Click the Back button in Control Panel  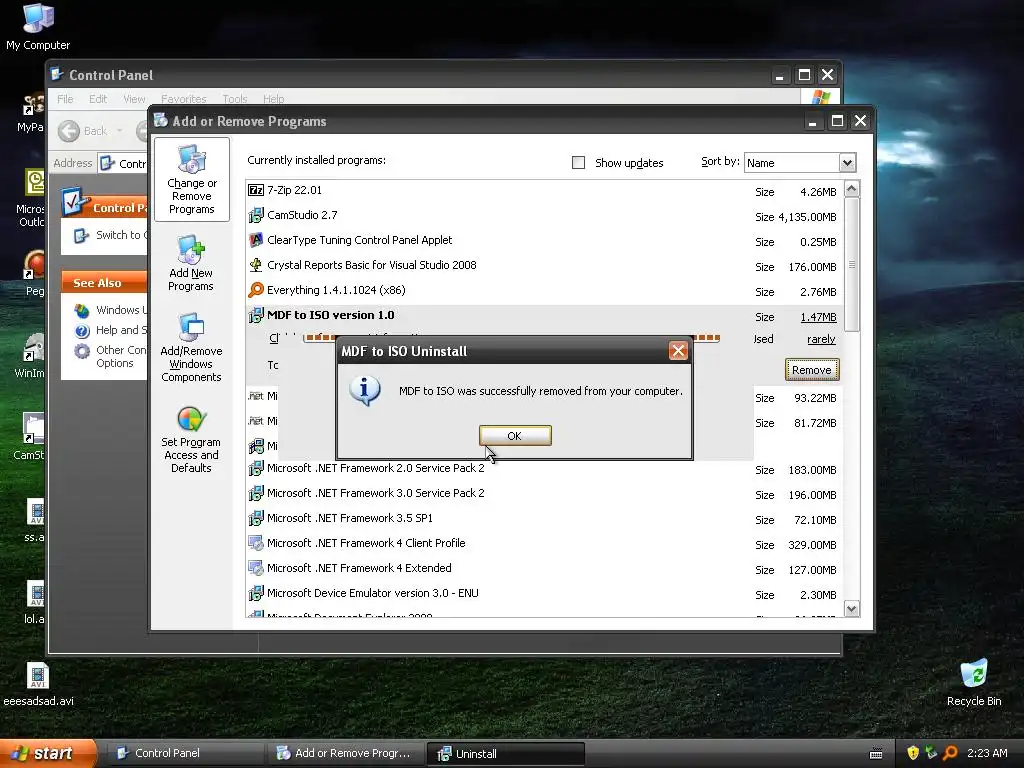tap(82, 131)
